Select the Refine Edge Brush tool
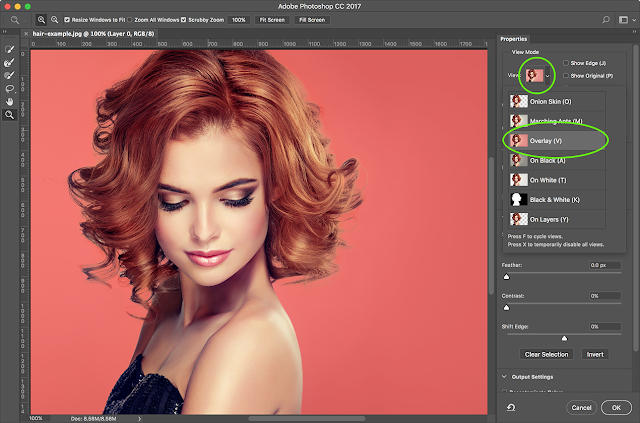This screenshot has height=423, width=640. [x=10, y=62]
